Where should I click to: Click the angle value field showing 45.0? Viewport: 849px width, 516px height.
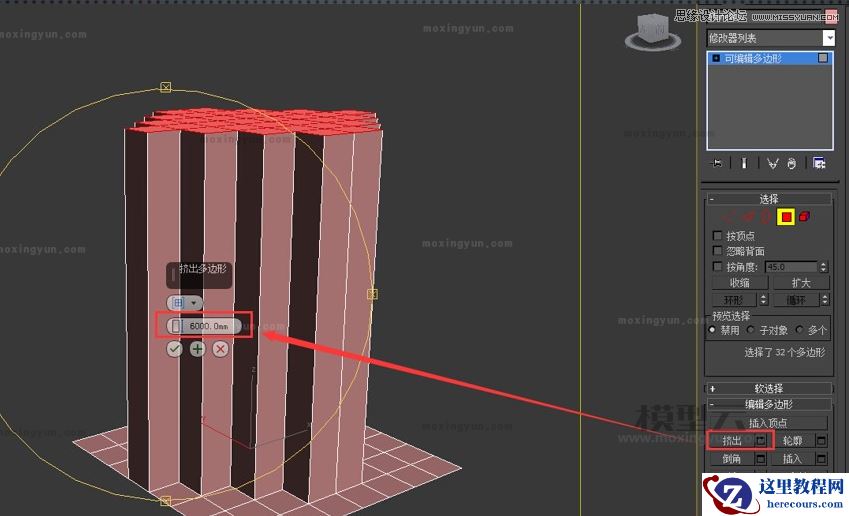click(x=791, y=267)
